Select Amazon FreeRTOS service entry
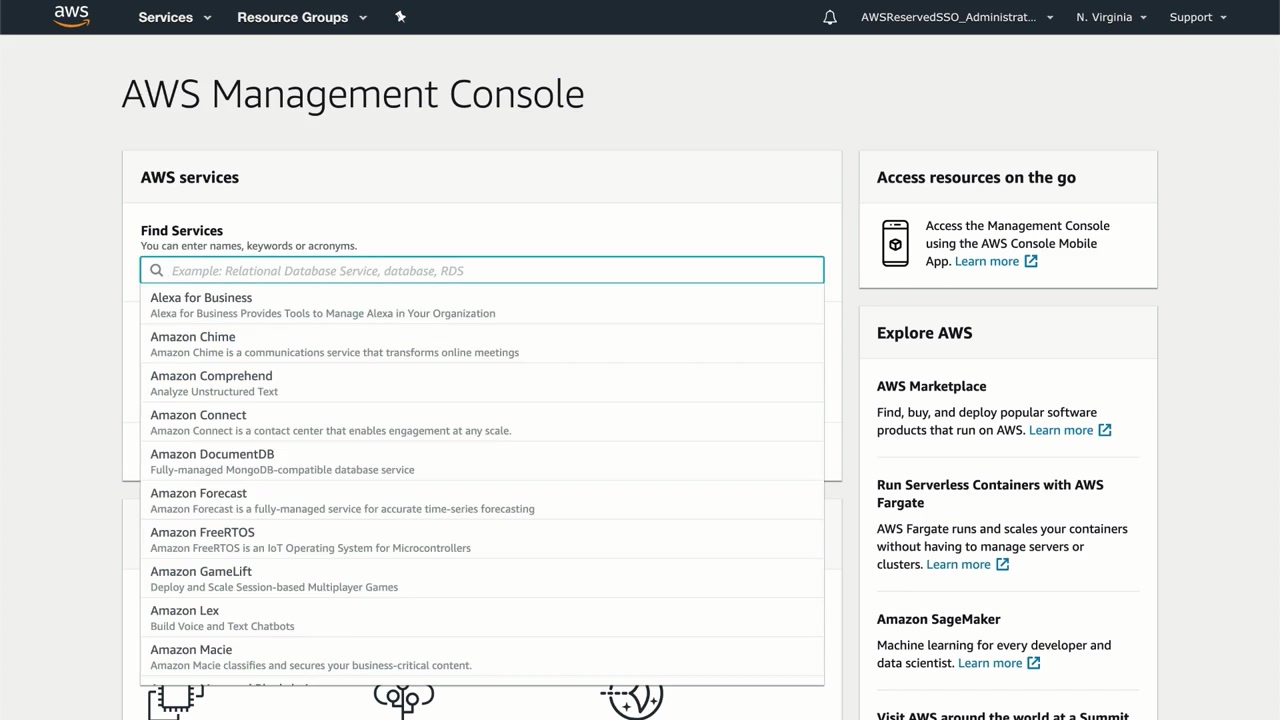Image resolution: width=1280 pixels, height=720 pixels. [x=482, y=539]
